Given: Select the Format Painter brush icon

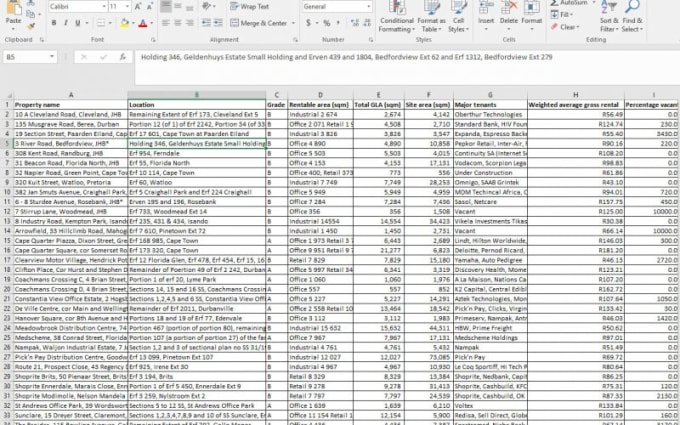Looking at the screenshot, I should coord(30,26).
